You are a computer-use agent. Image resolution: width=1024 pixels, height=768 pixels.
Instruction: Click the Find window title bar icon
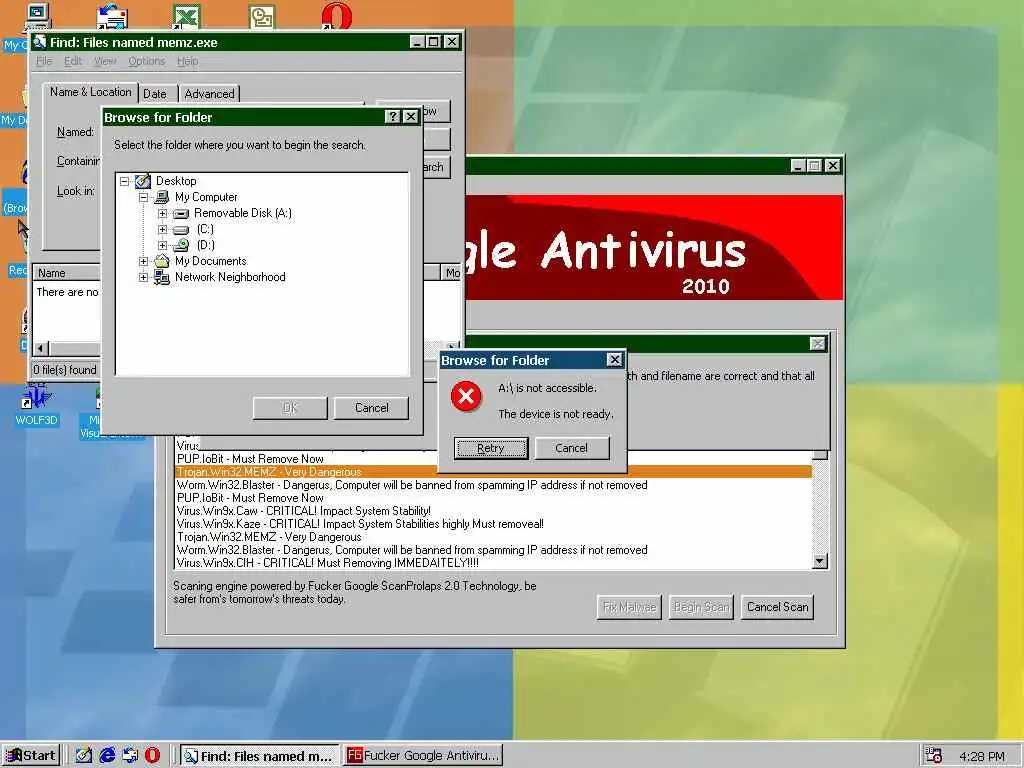tap(40, 42)
